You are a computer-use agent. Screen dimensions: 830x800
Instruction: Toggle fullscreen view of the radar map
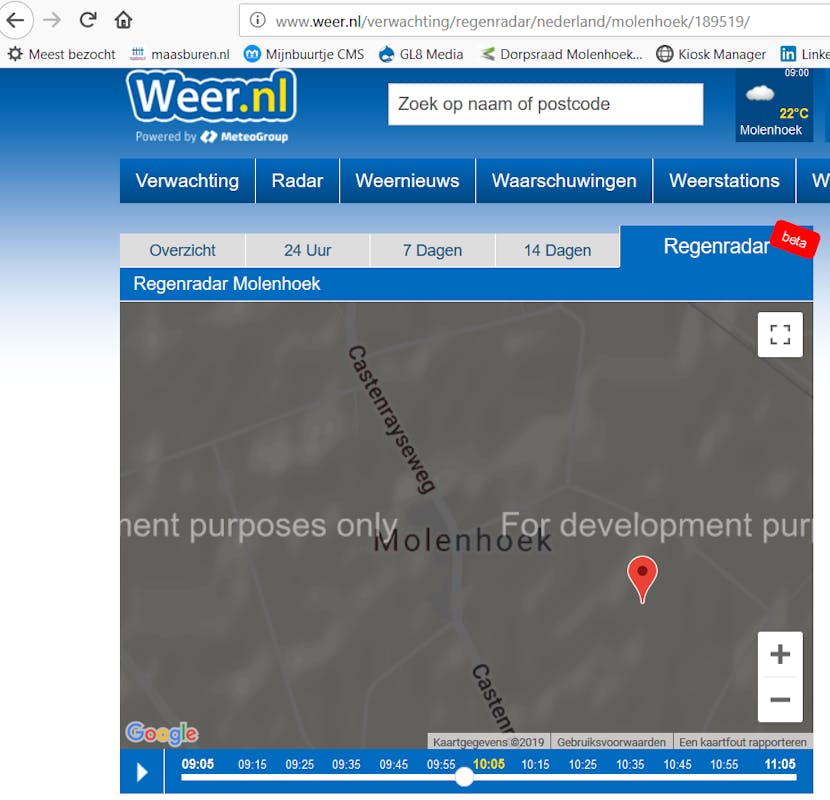click(780, 334)
